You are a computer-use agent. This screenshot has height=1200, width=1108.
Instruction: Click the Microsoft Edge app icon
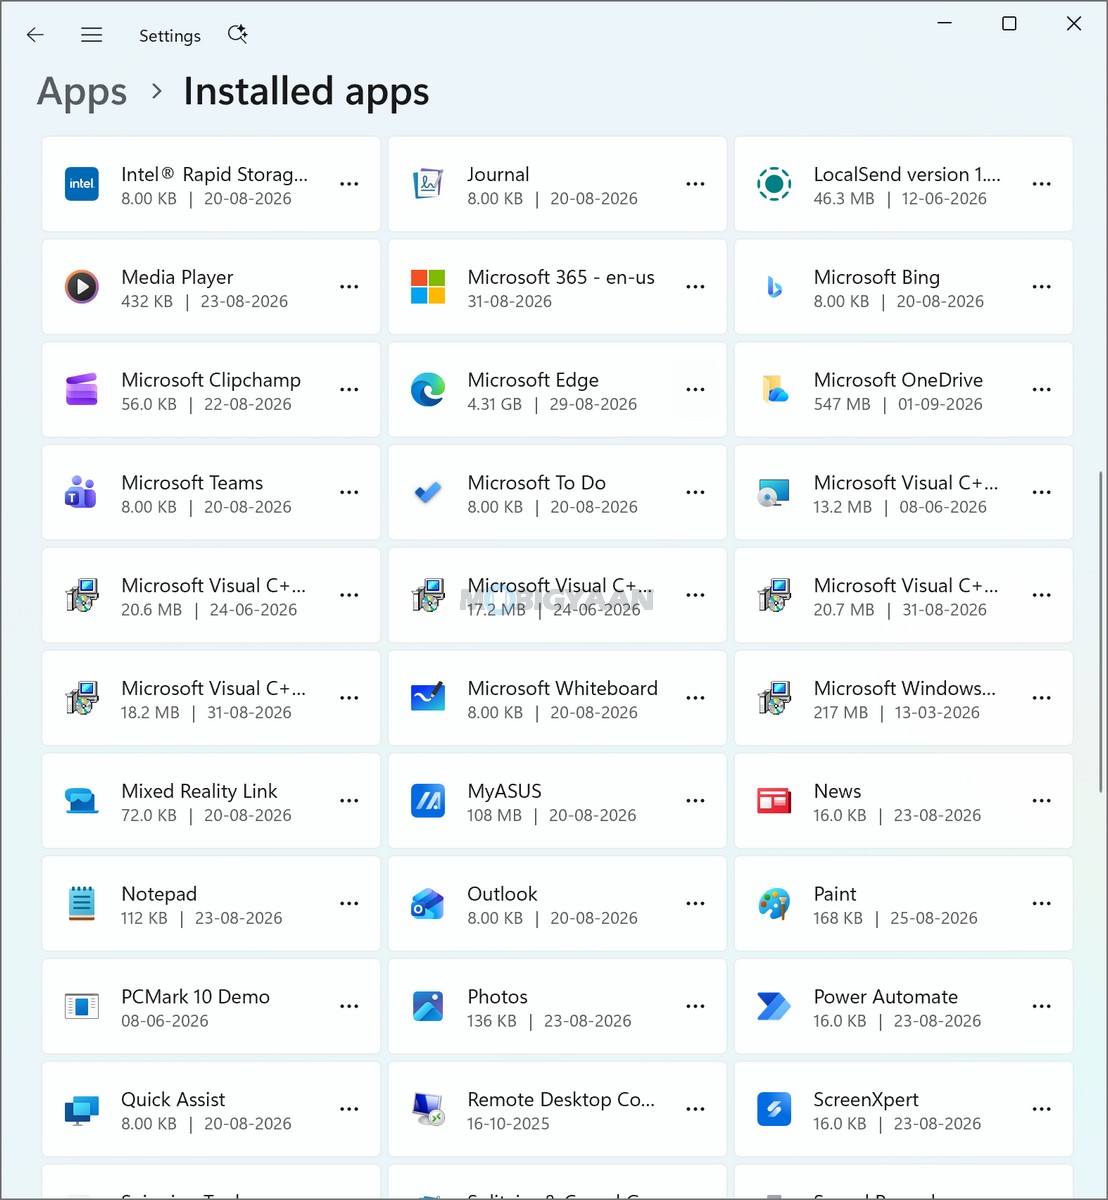pyautogui.click(x=428, y=390)
